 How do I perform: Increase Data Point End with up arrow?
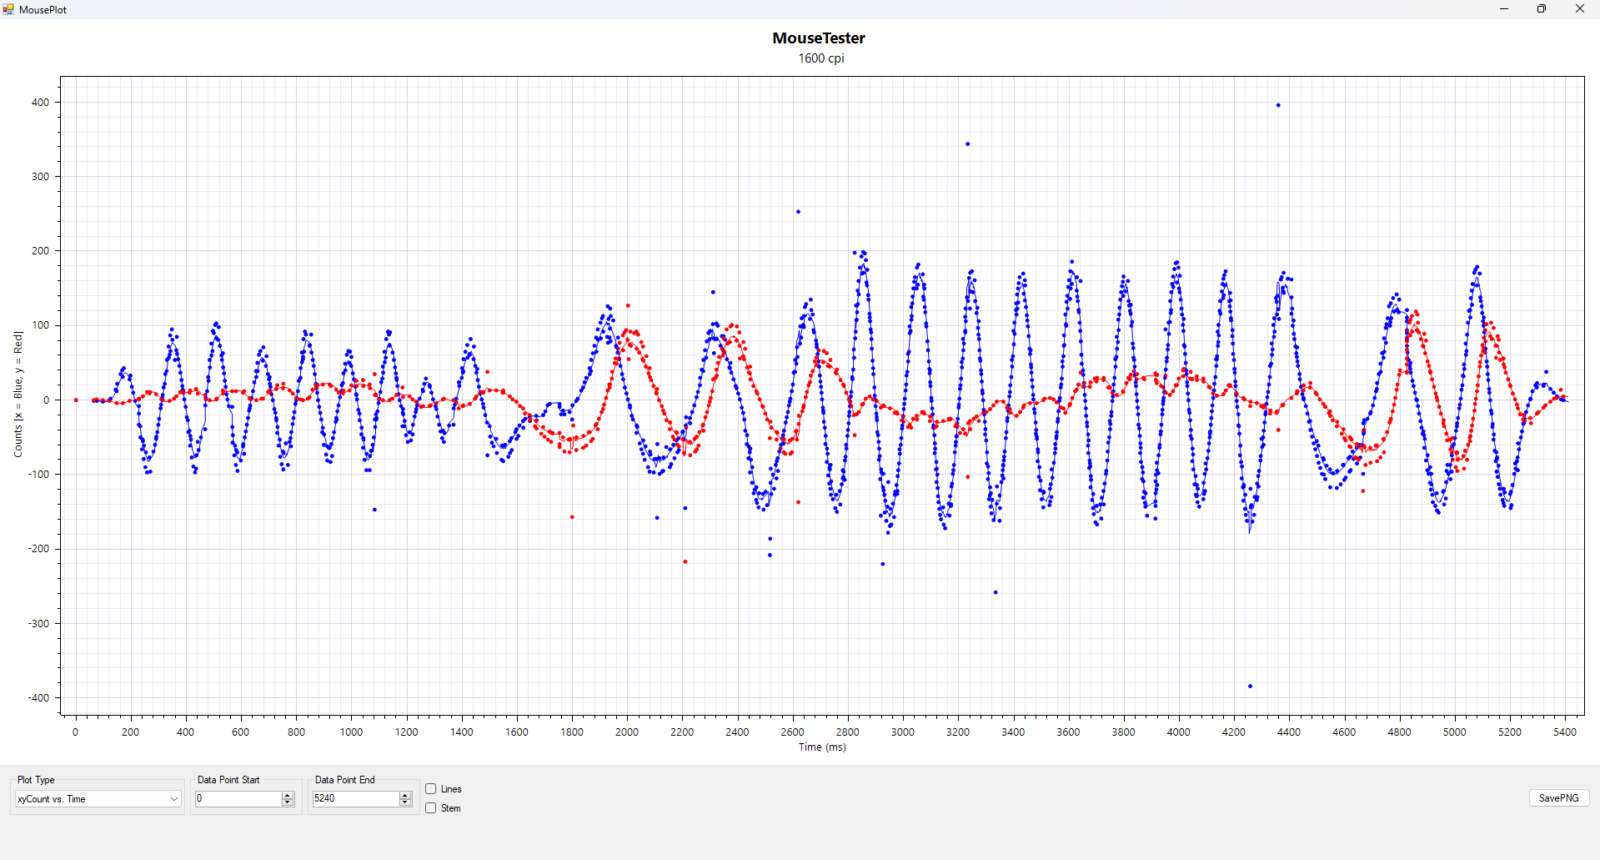pos(405,795)
